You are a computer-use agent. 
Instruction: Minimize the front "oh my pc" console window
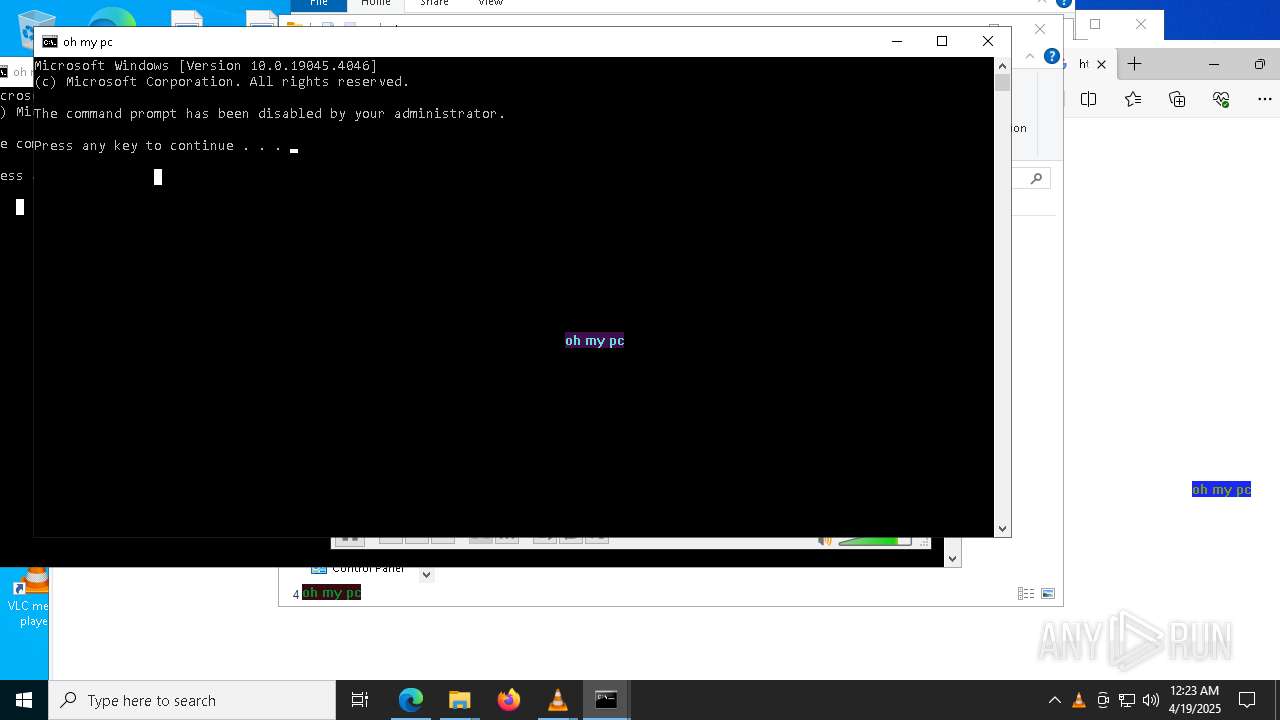897,41
